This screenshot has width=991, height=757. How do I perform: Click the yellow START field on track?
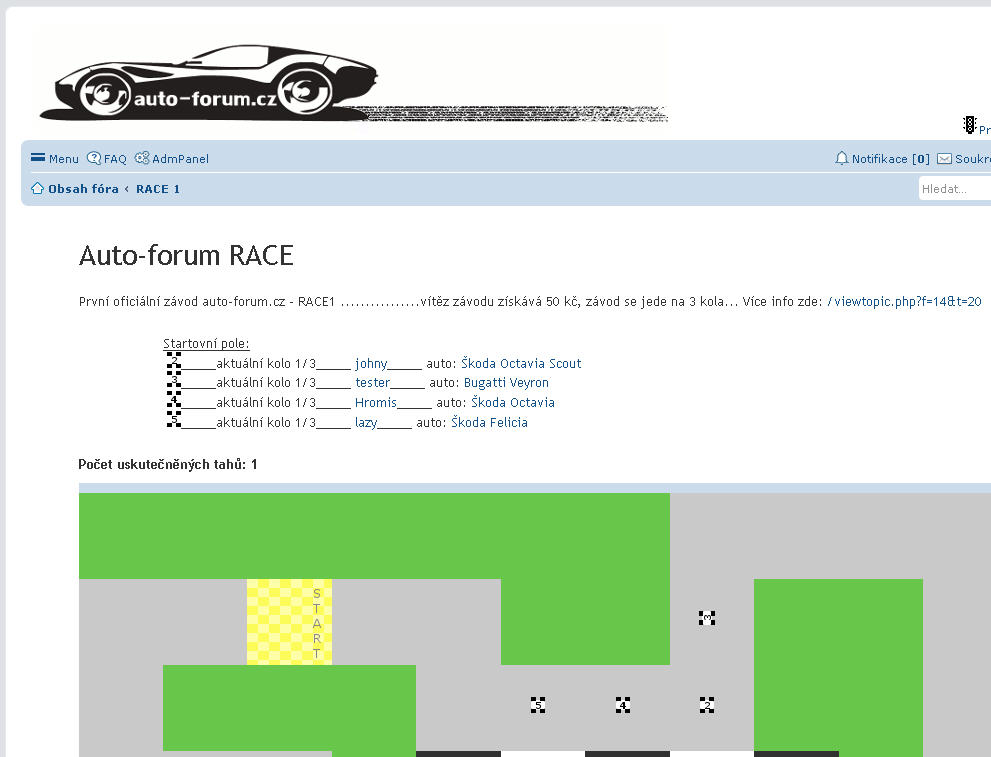pos(289,622)
